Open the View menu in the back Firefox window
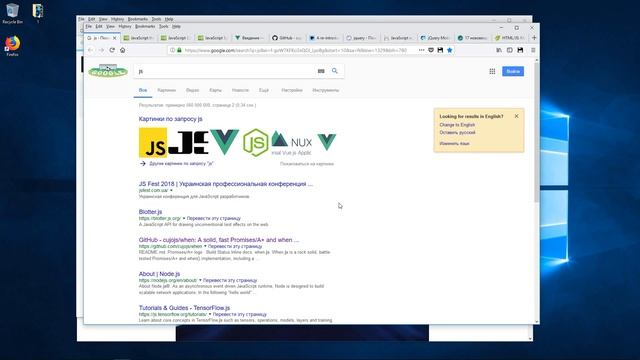 click(x=103, y=19)
